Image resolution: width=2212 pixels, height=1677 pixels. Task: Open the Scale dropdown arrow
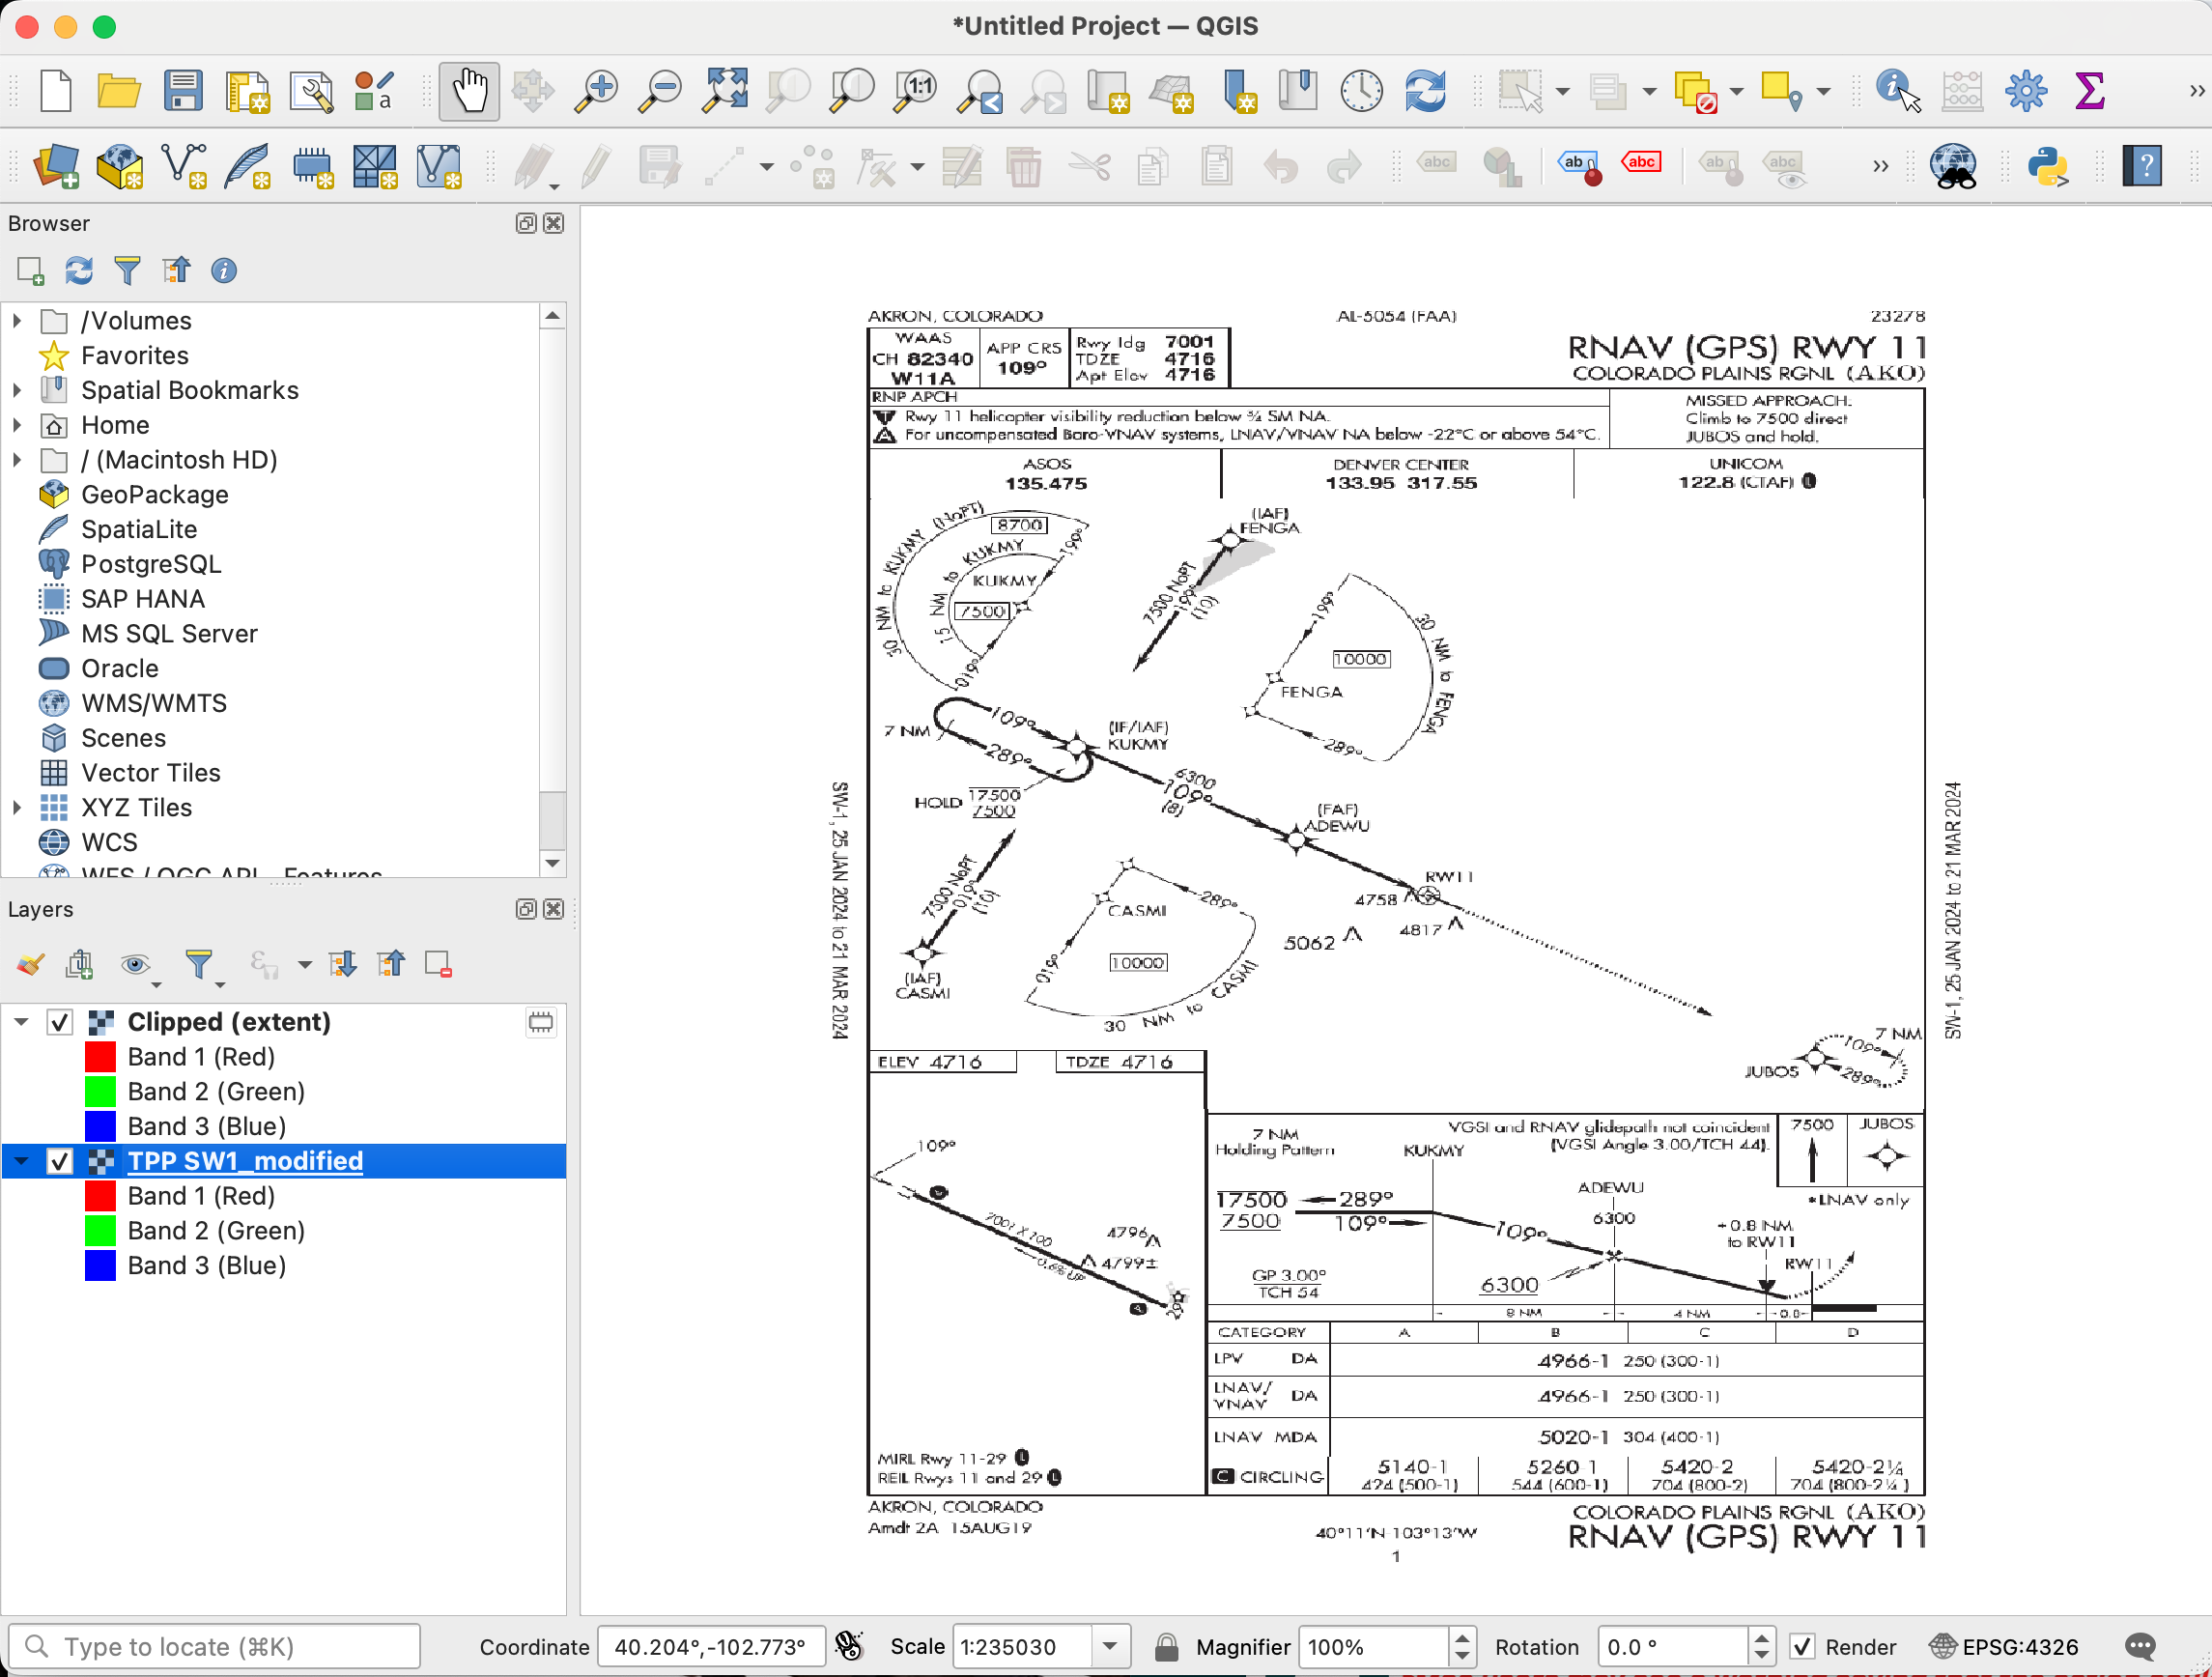pyautogui.click(x=1110, y=1646)
